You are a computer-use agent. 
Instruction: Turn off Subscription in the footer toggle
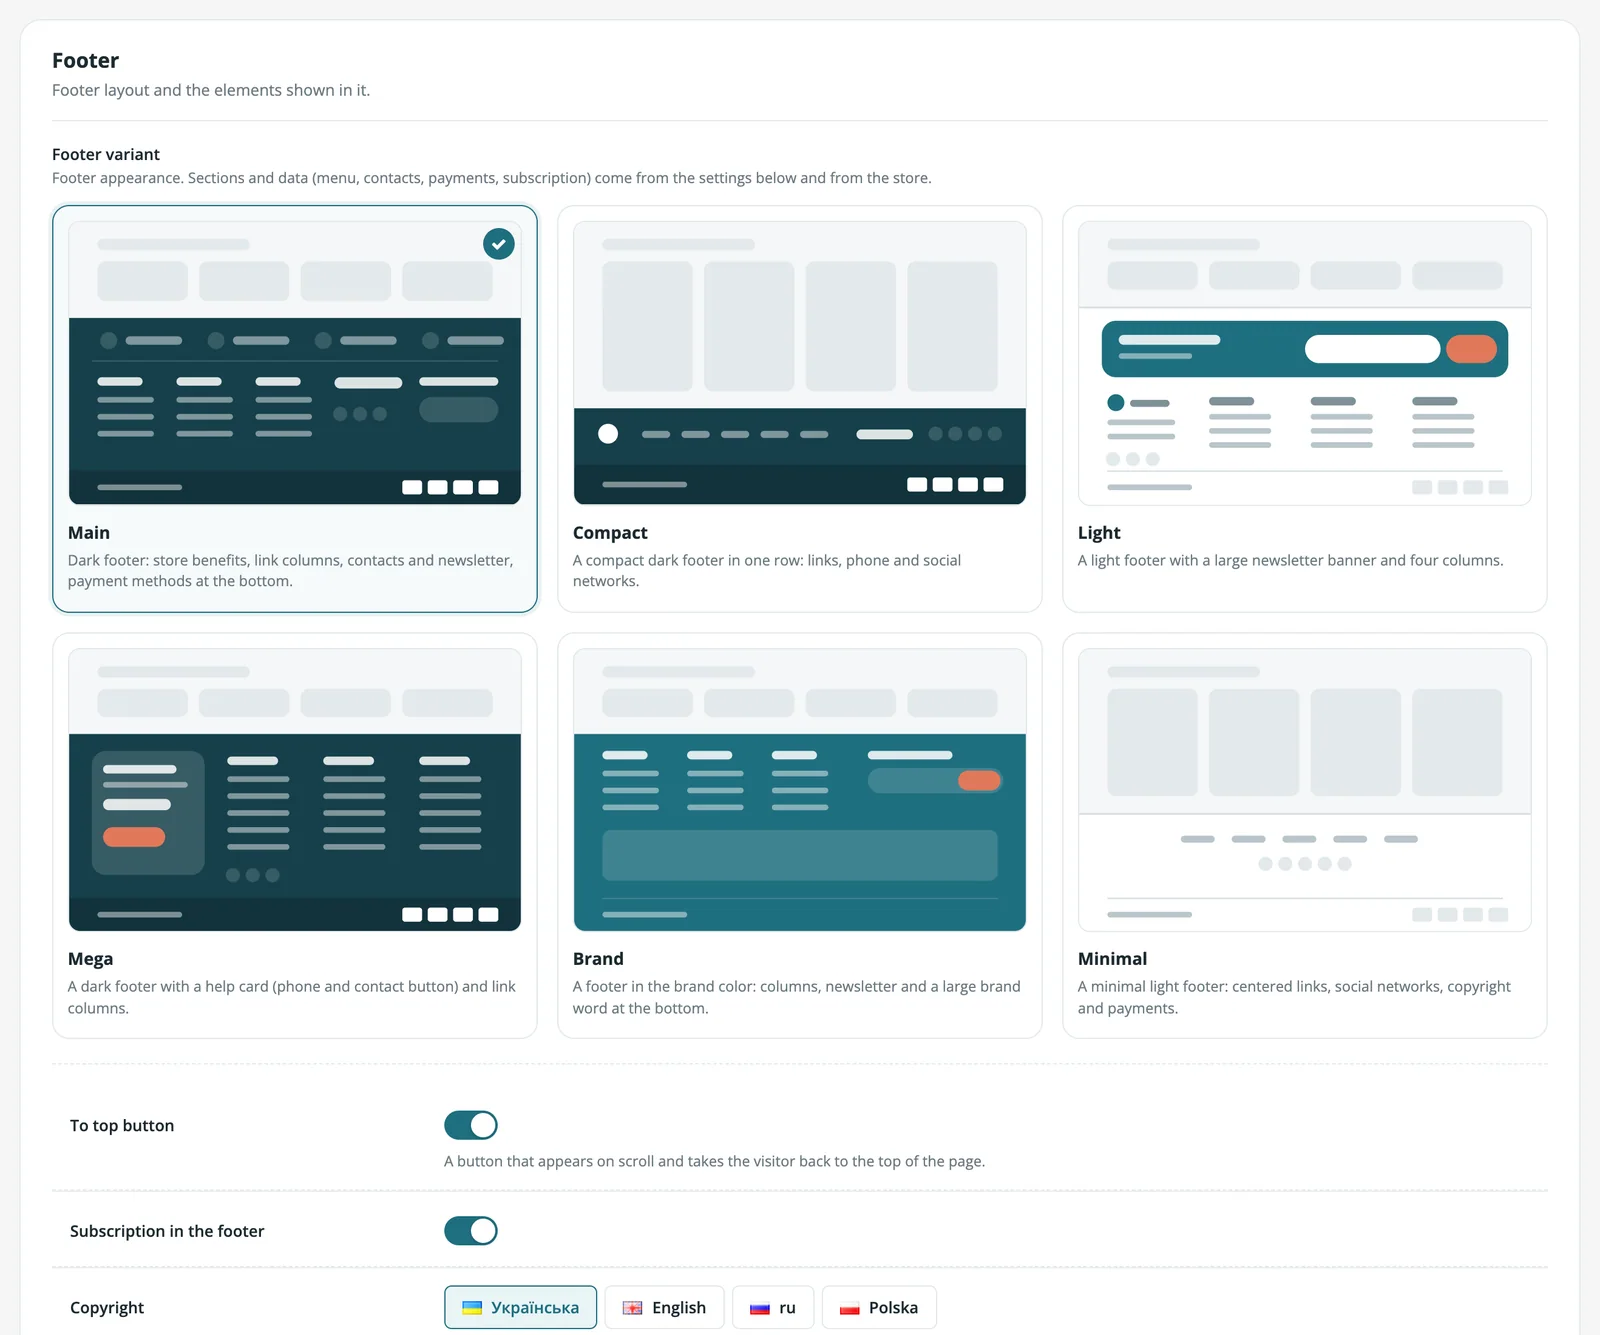[x=471, y=1231]
